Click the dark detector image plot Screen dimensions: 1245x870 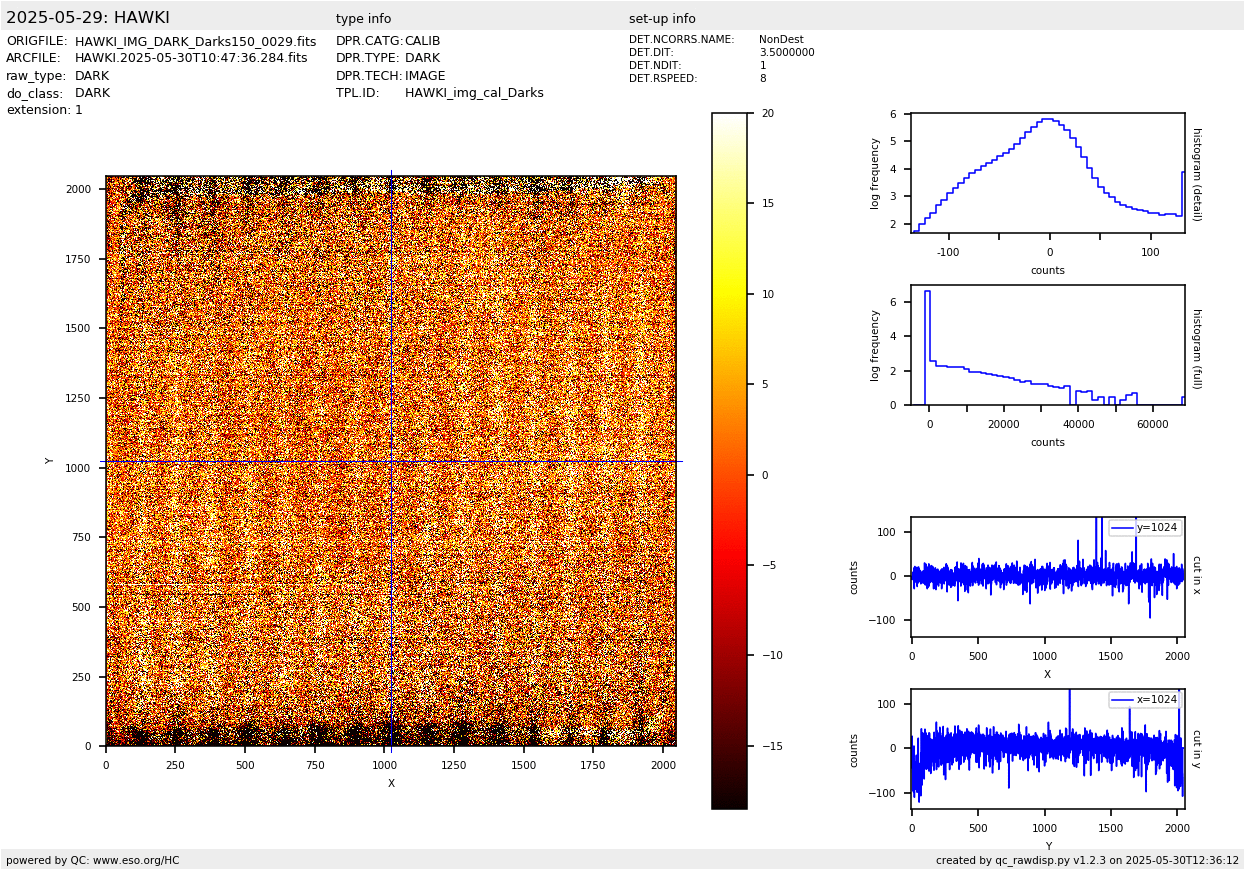click(x=390, y=460)
